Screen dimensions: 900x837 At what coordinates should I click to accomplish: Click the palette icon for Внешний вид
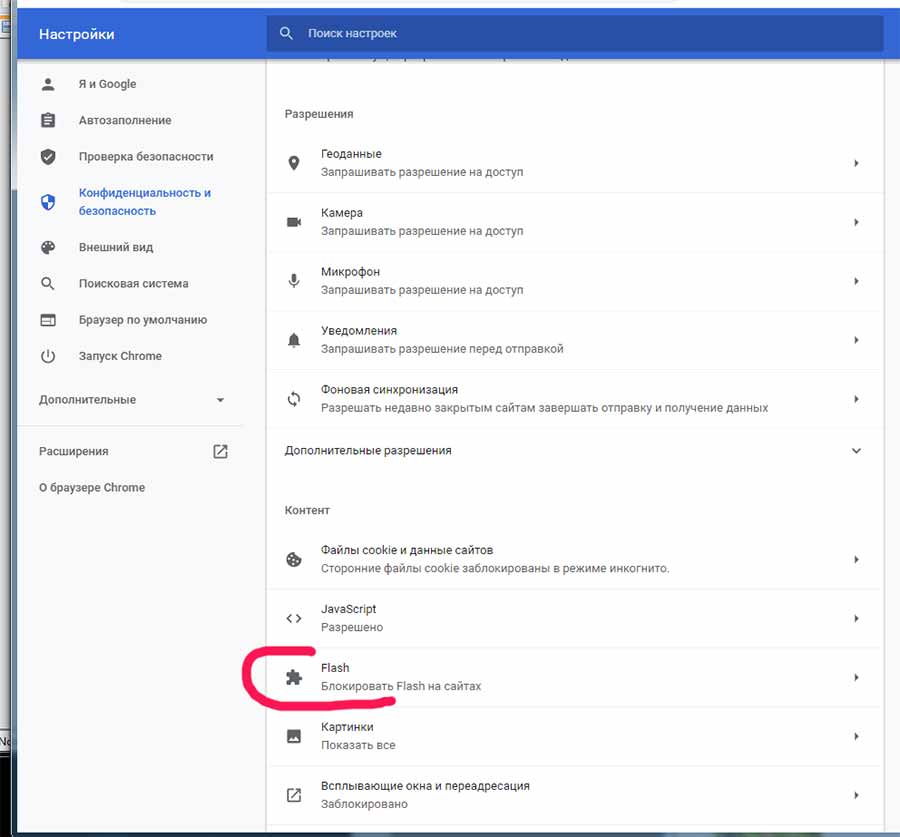point(48,247)
